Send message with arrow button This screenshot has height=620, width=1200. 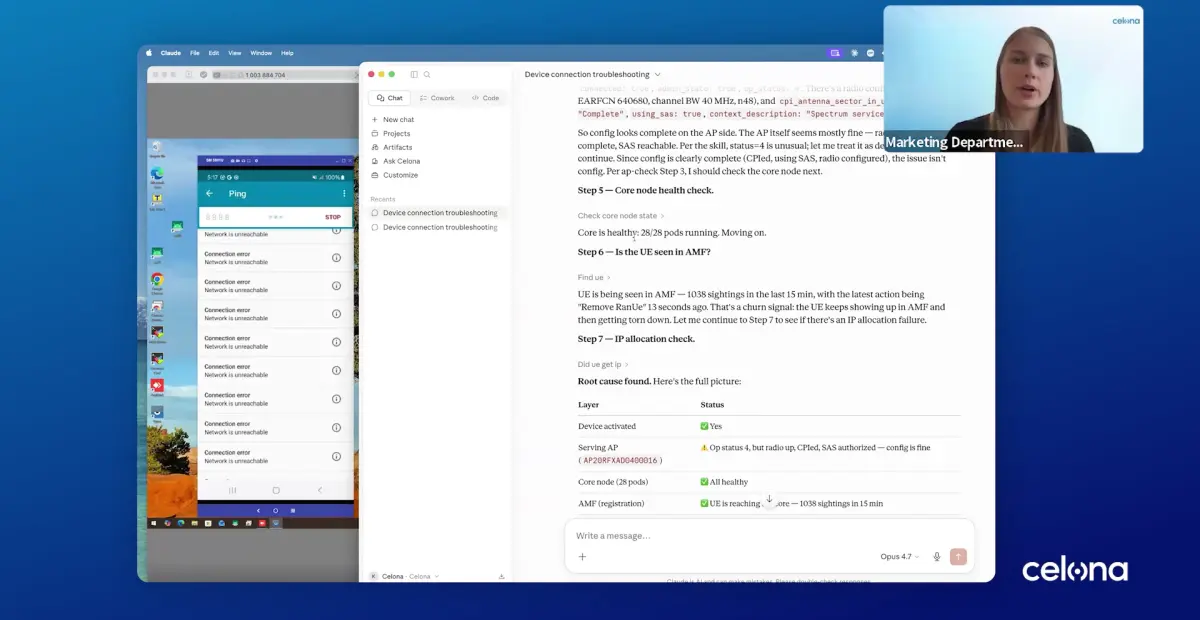[959, 557]
